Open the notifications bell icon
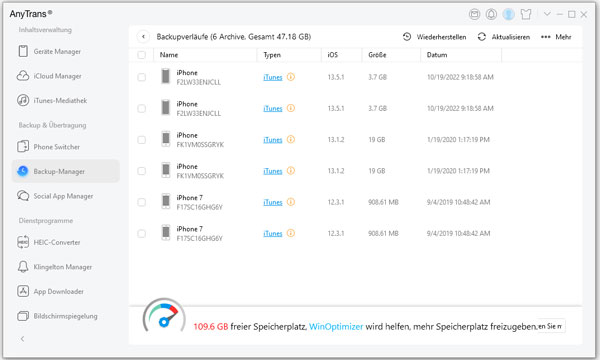 [491, 15]
